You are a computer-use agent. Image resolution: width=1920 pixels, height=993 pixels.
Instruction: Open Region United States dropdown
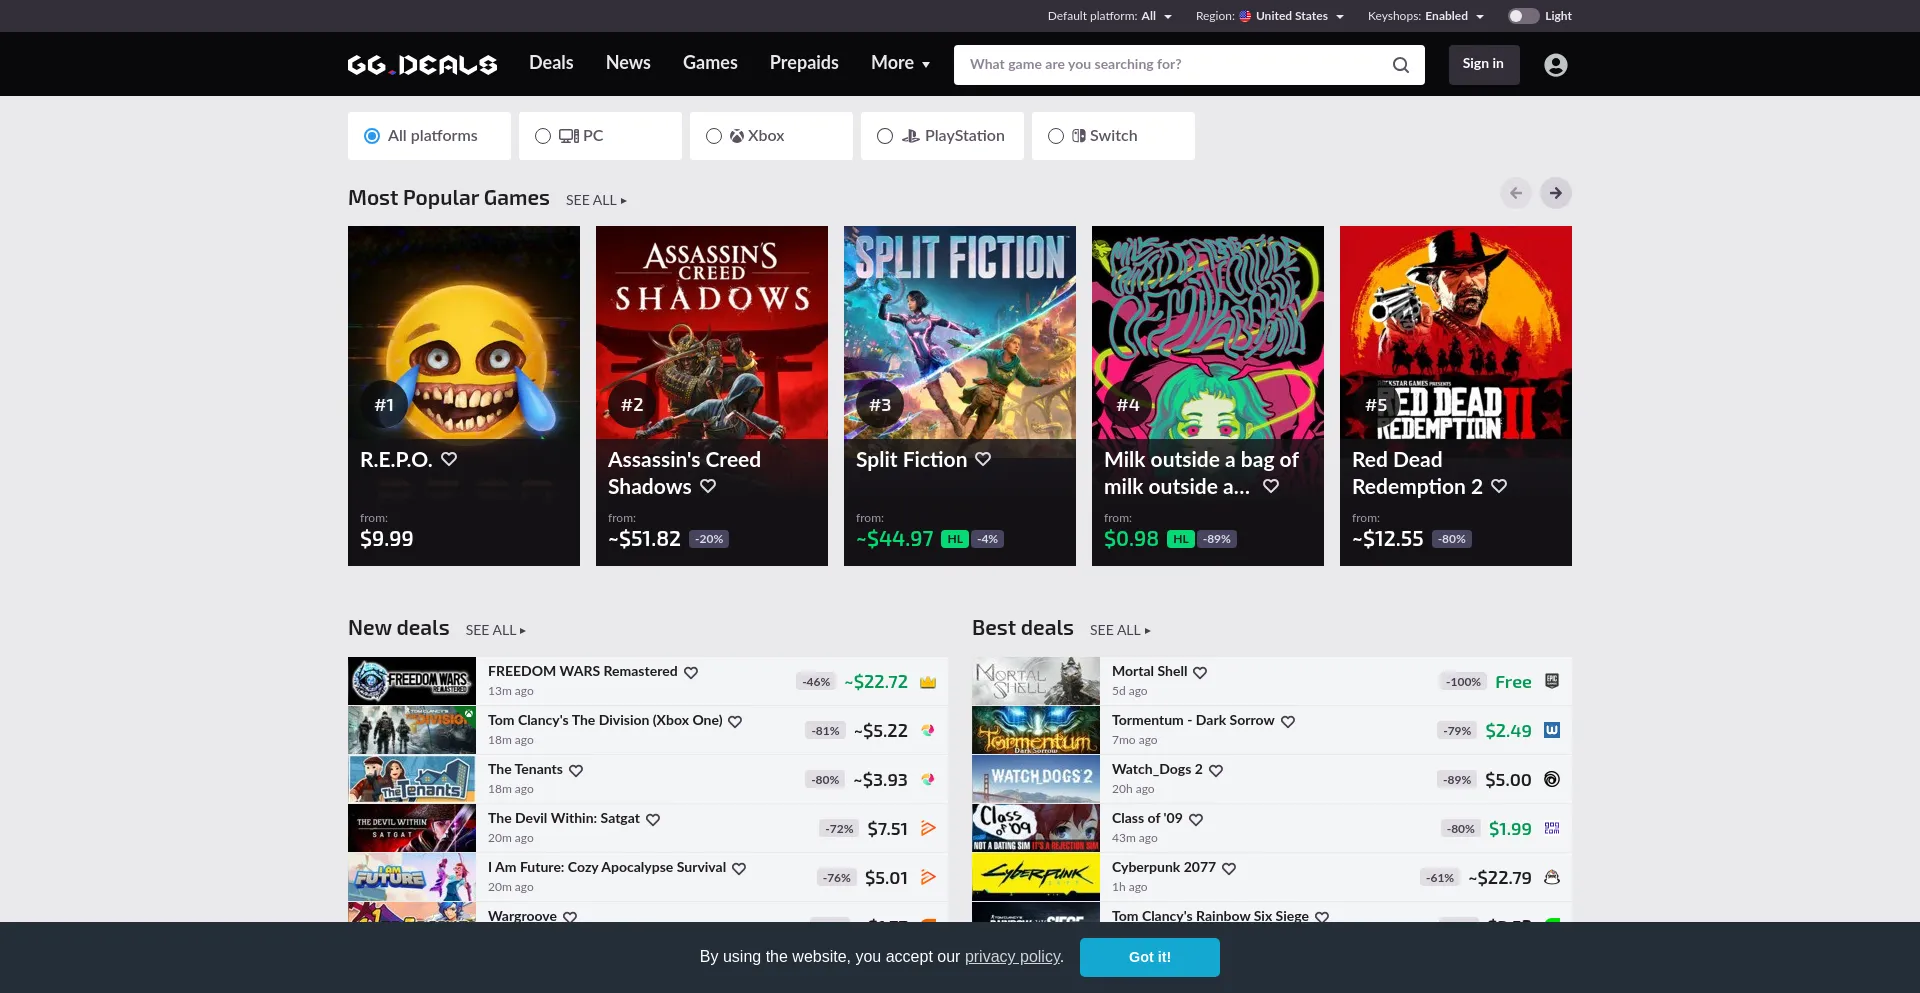click(x=1269, y=16)
